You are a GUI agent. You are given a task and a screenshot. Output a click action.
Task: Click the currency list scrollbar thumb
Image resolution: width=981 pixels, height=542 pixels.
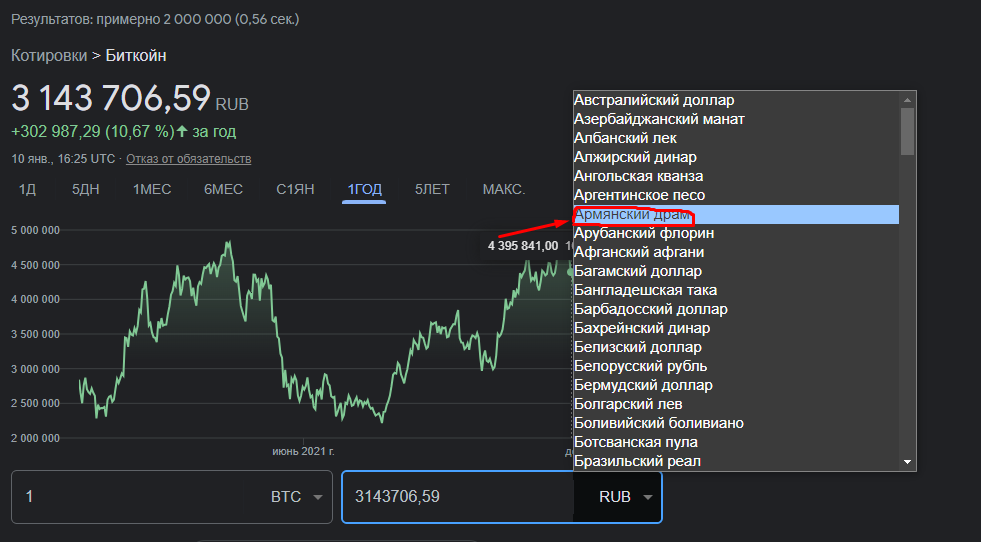[907, 131]
